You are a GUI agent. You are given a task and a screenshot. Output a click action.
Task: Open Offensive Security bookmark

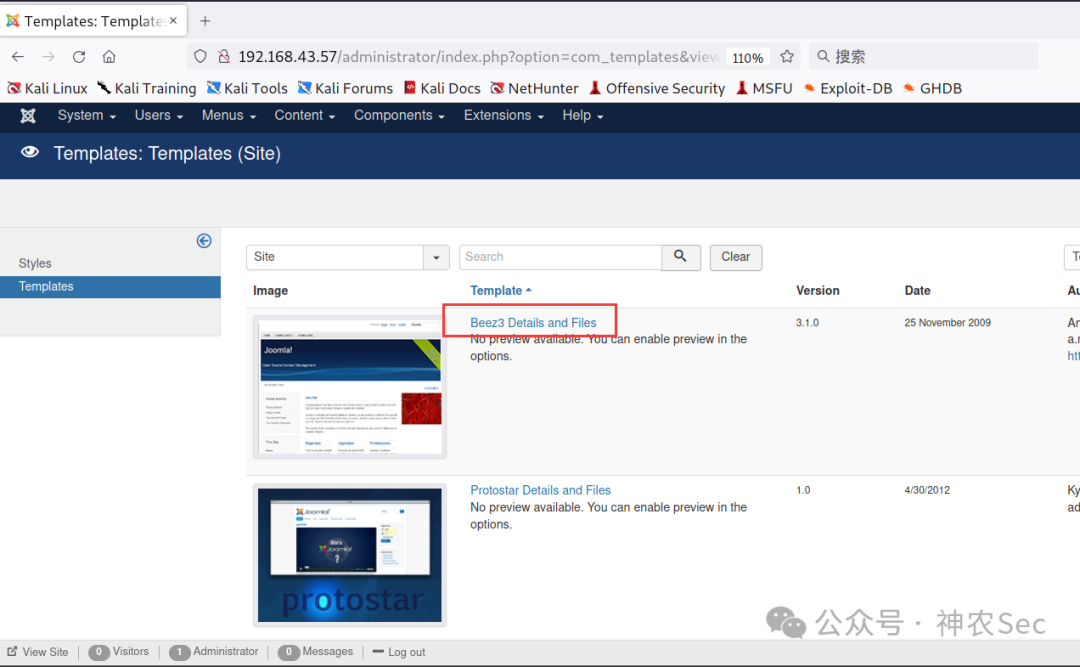coord(657,88)
